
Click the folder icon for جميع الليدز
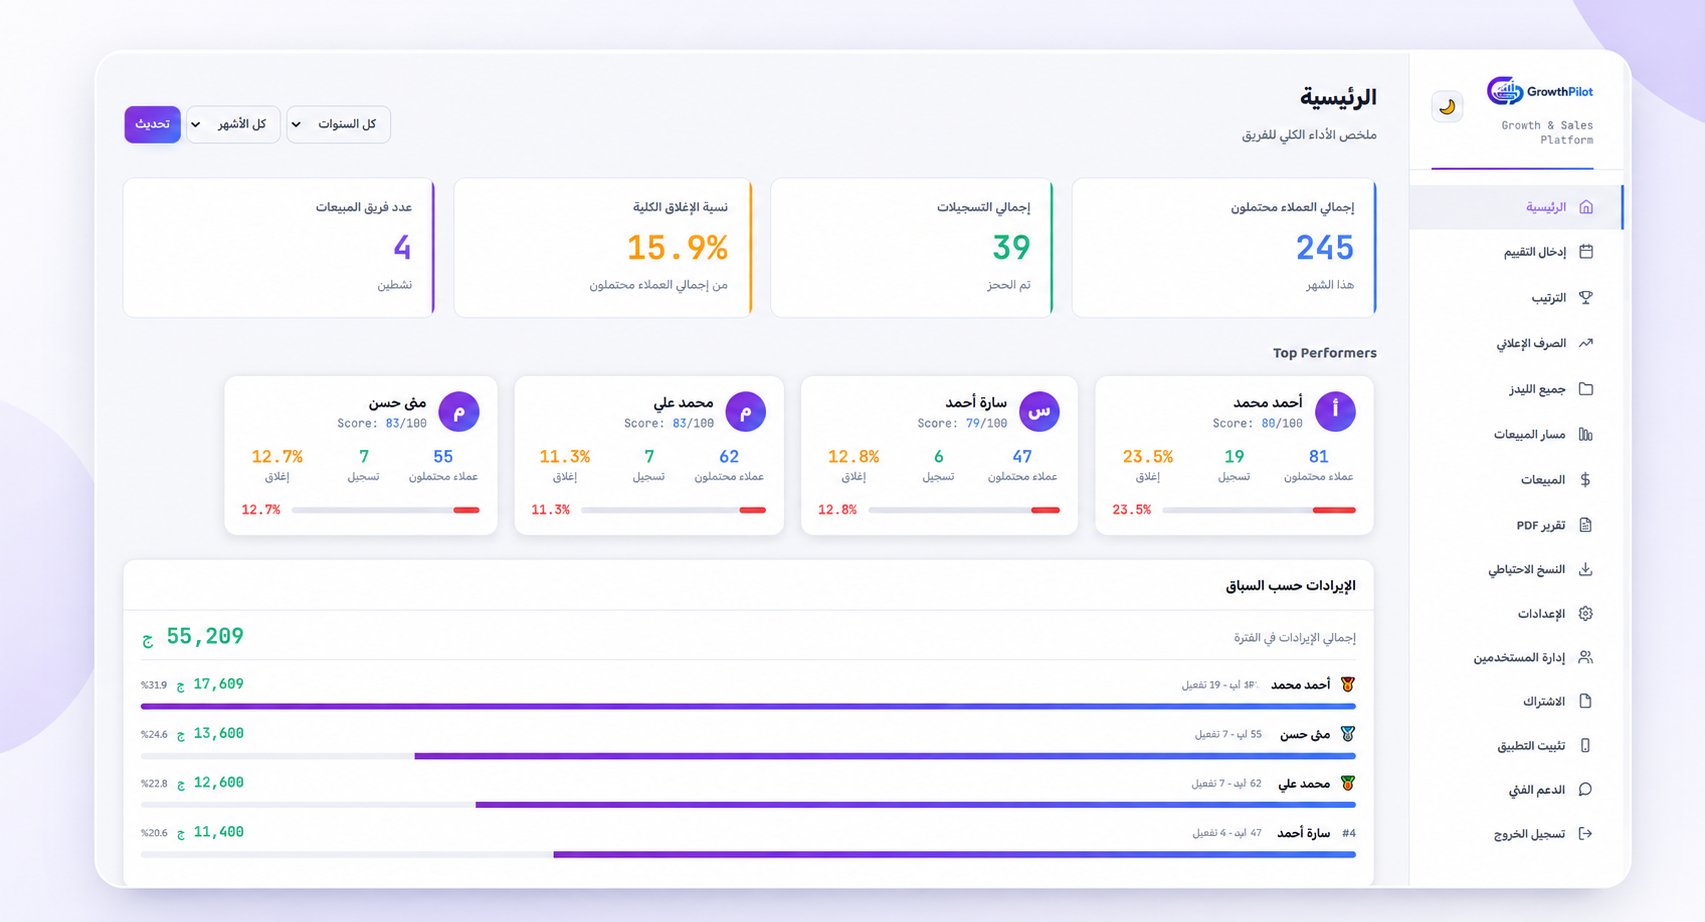(1586, 389)
